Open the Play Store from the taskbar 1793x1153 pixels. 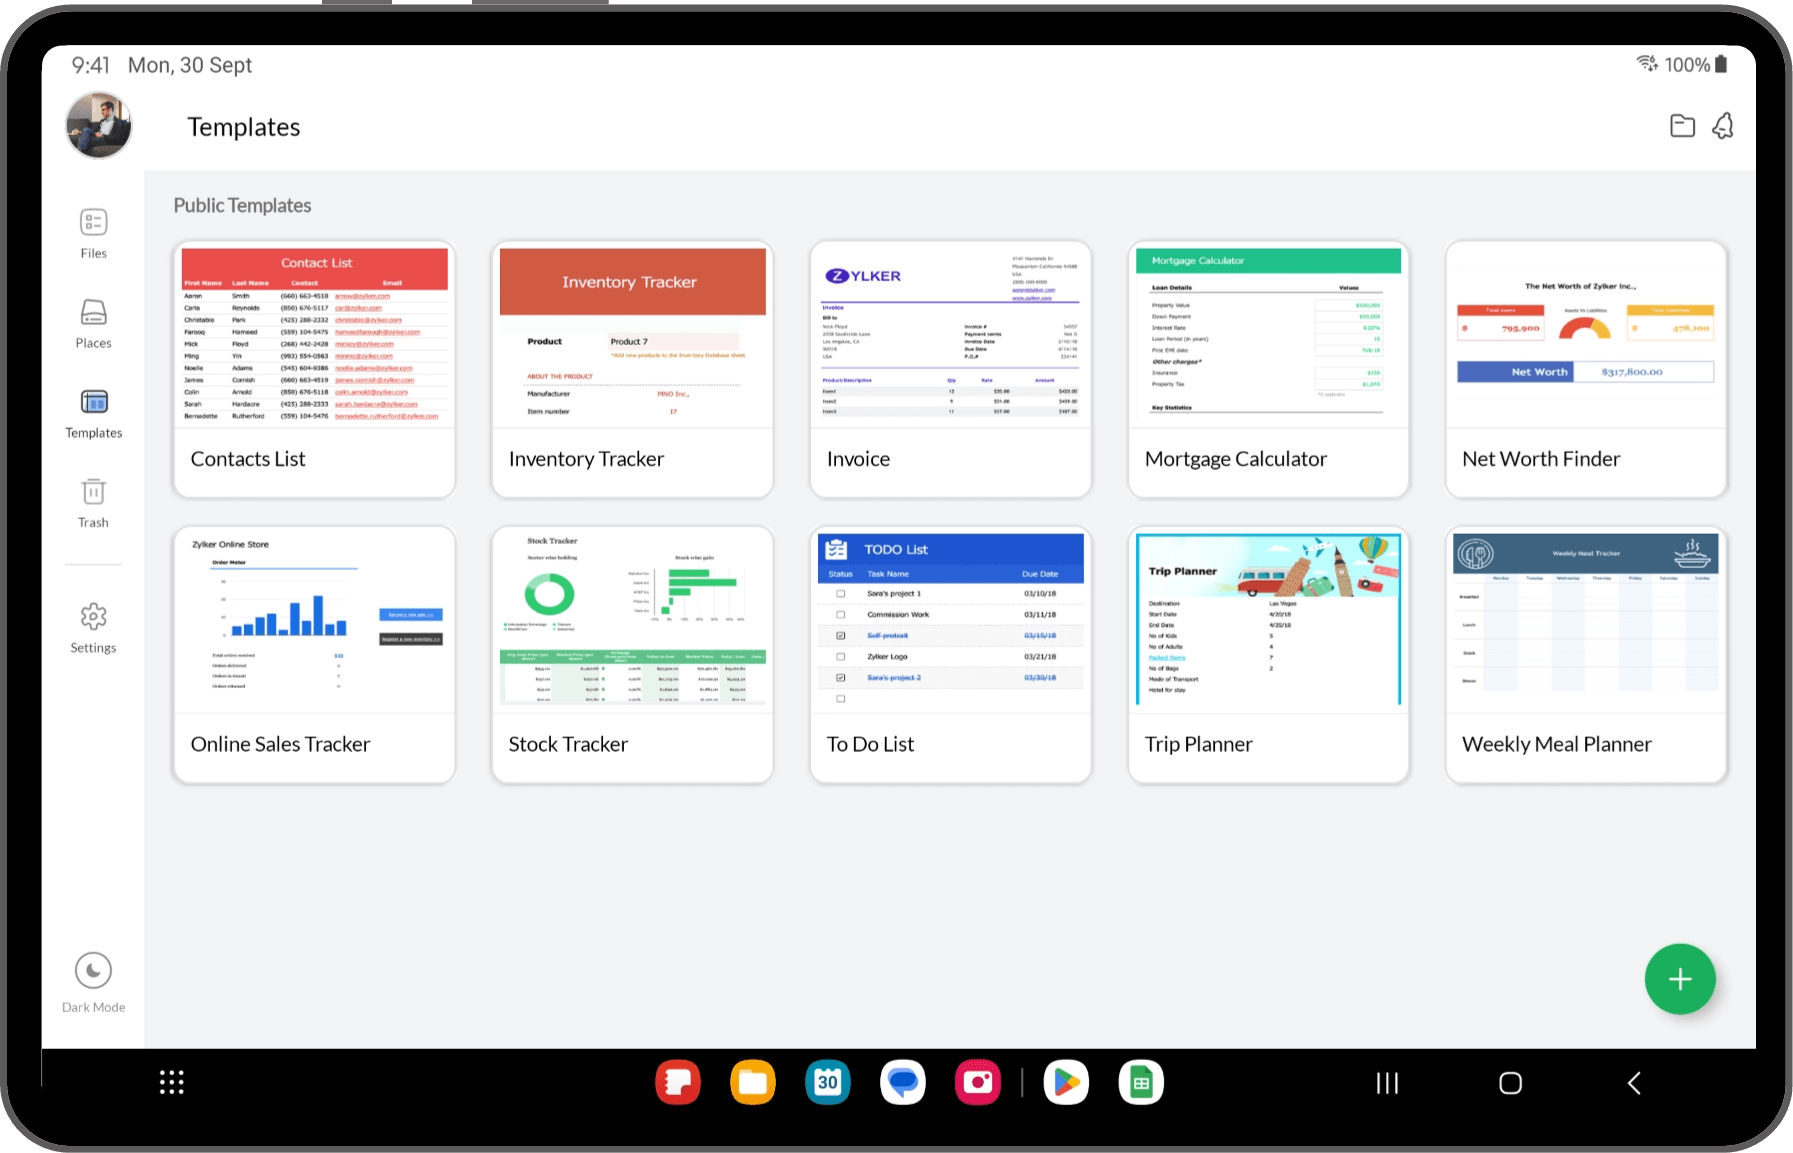(x=1066, y=1082)
